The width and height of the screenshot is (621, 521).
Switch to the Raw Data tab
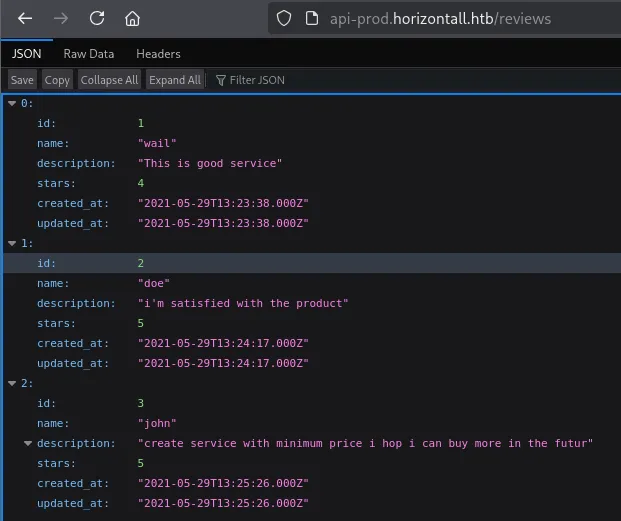coord(88,54)
